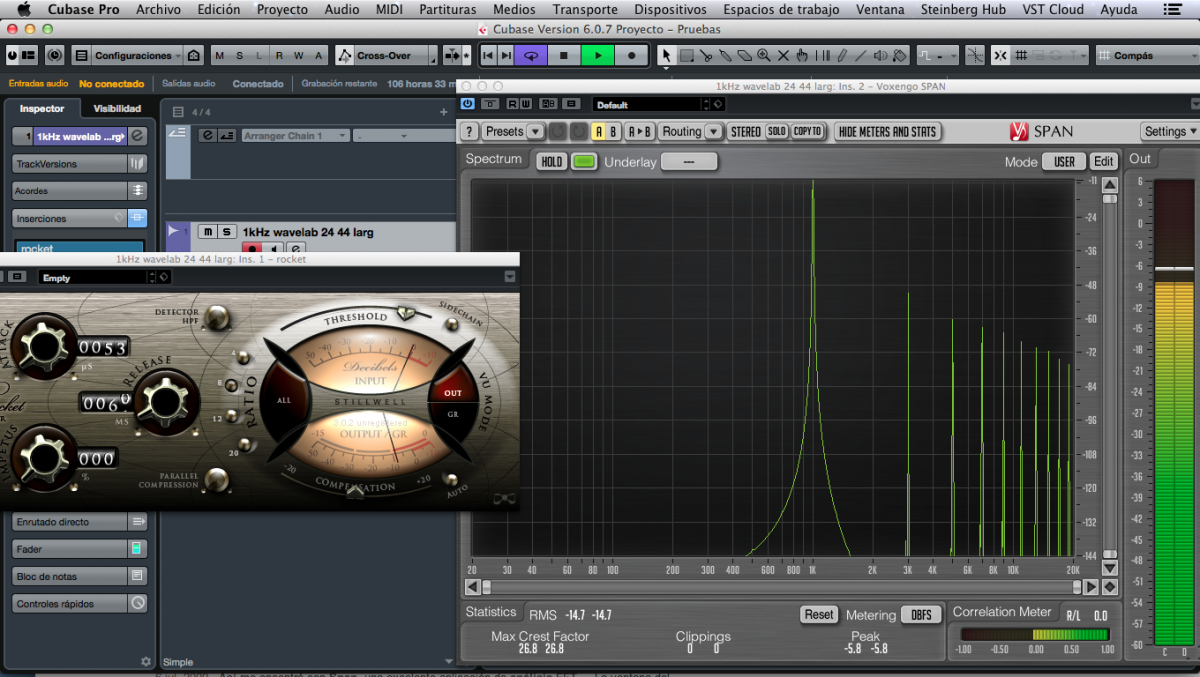Enable Solo on the 1kHz wavelab track
This screenshot has height=677, width=1200.
pos(226,232)
